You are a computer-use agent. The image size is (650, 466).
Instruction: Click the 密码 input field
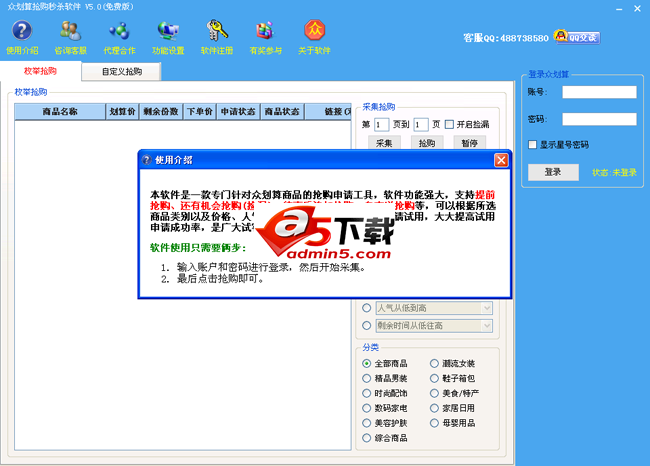(x=599, y=119)
